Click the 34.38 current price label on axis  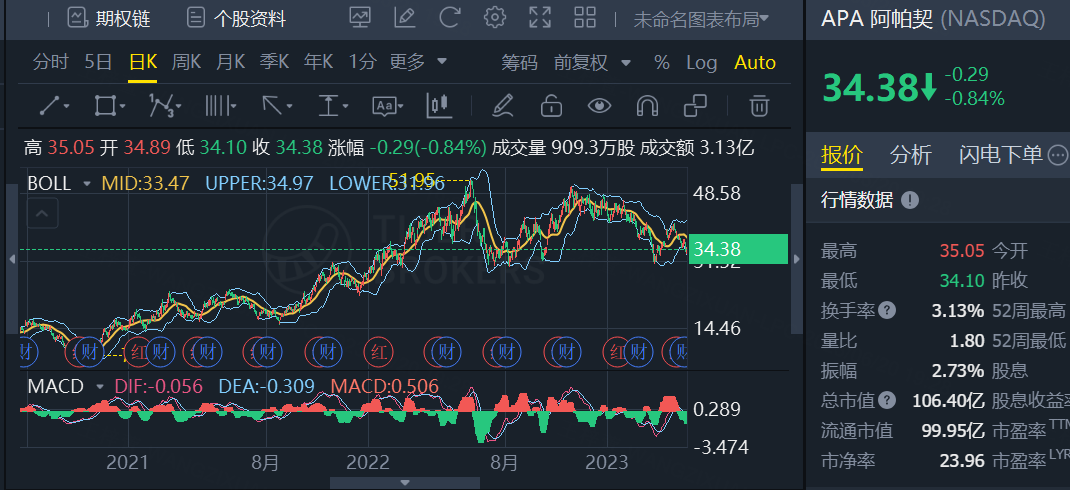point(738,249)
